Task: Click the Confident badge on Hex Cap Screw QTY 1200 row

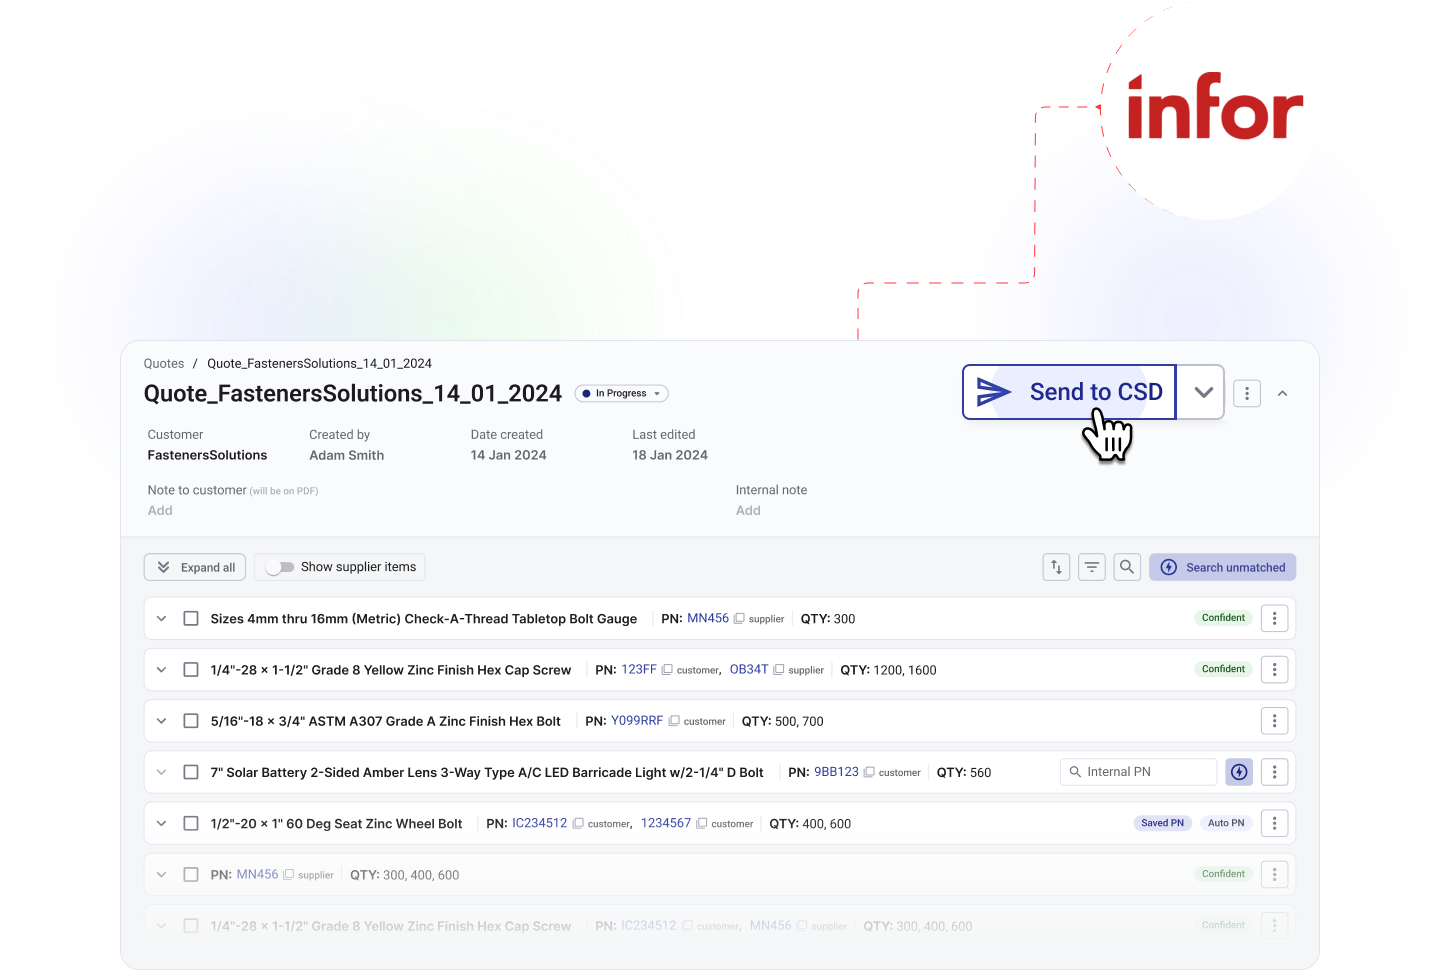Action: 1223,669
